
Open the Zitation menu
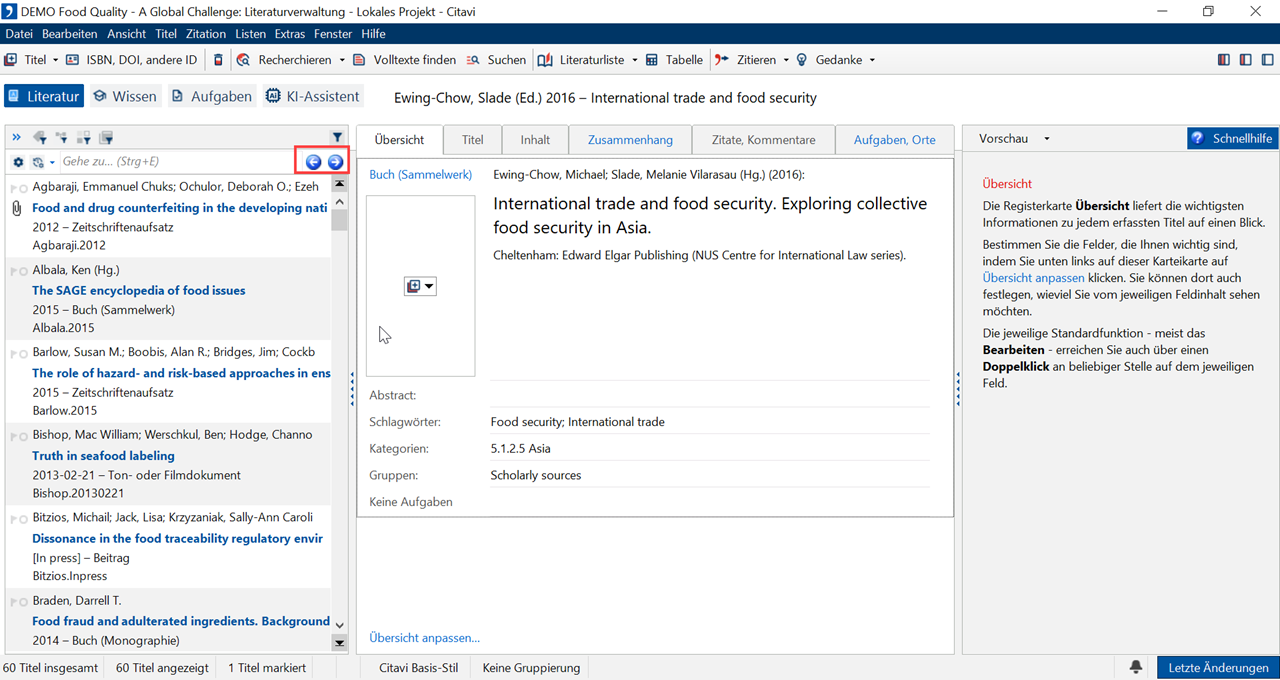[206, 34]
